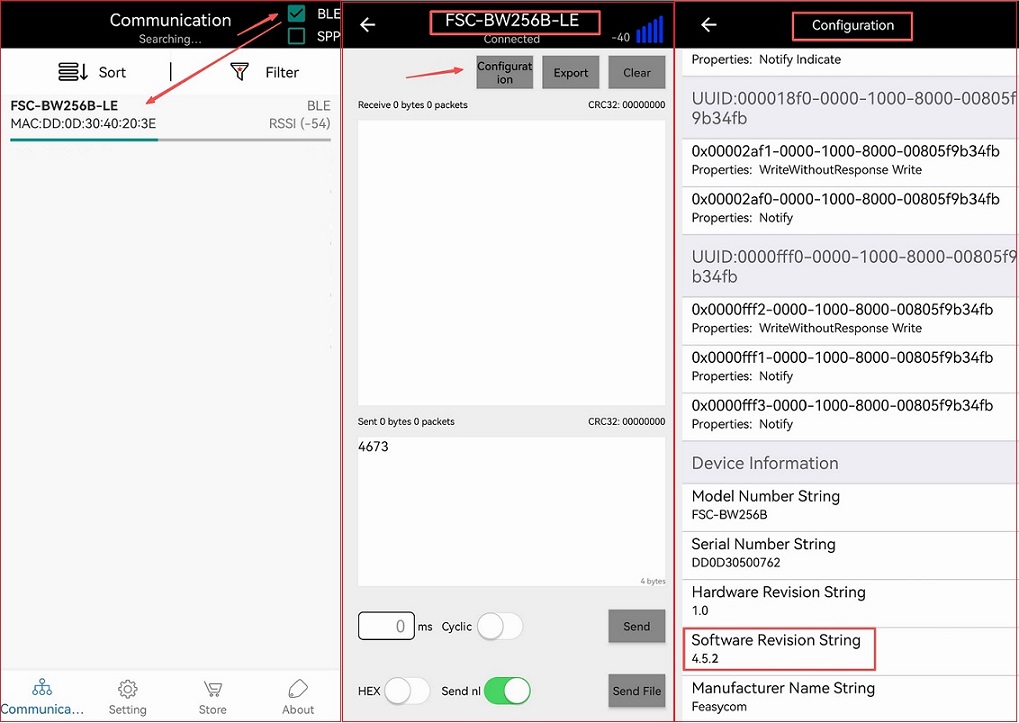This screenshot has width=1019, height=723.
Task: Open the Store cart tab
Action: (x=212, y=689)
